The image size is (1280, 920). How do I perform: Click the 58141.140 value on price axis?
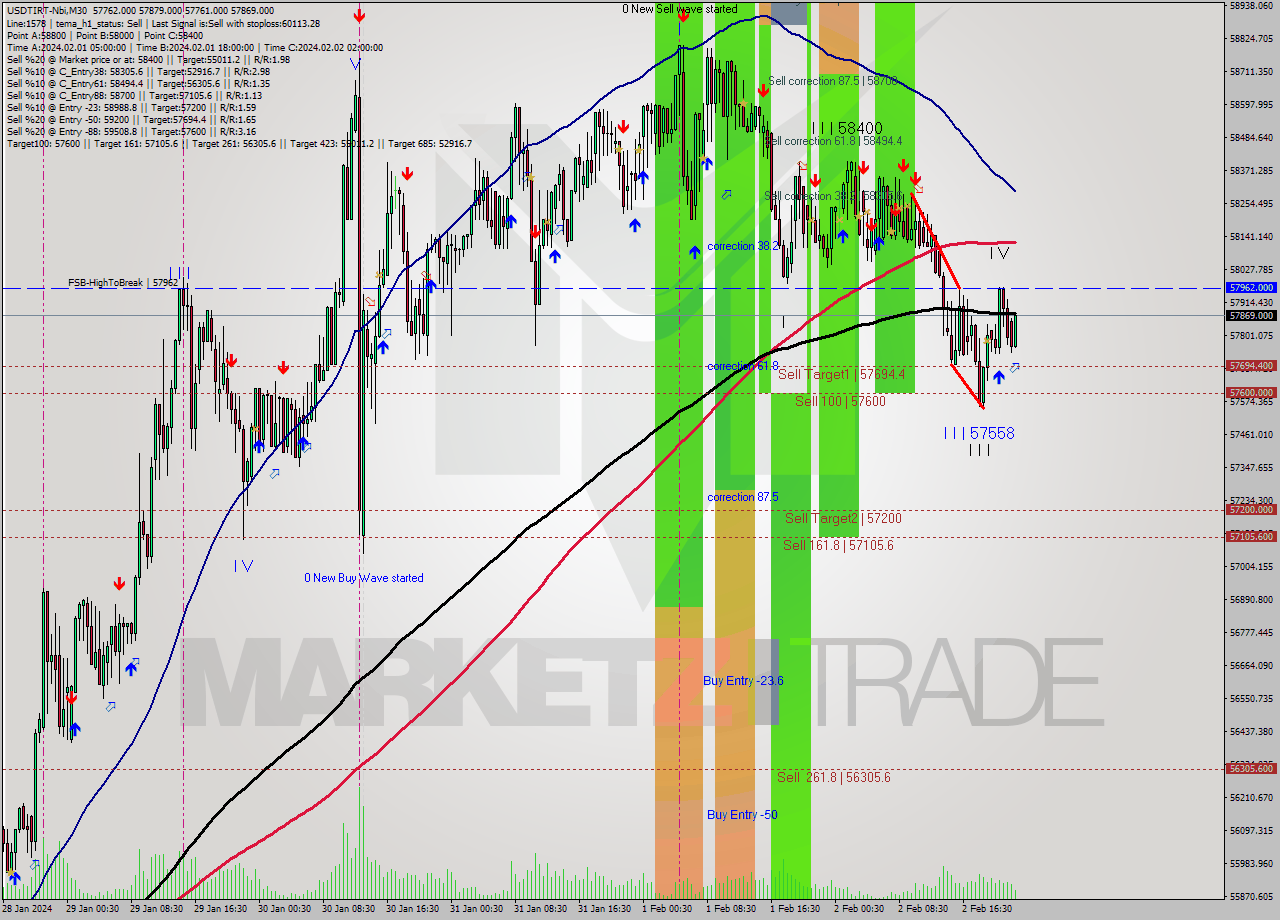[x=1251, y=237]
